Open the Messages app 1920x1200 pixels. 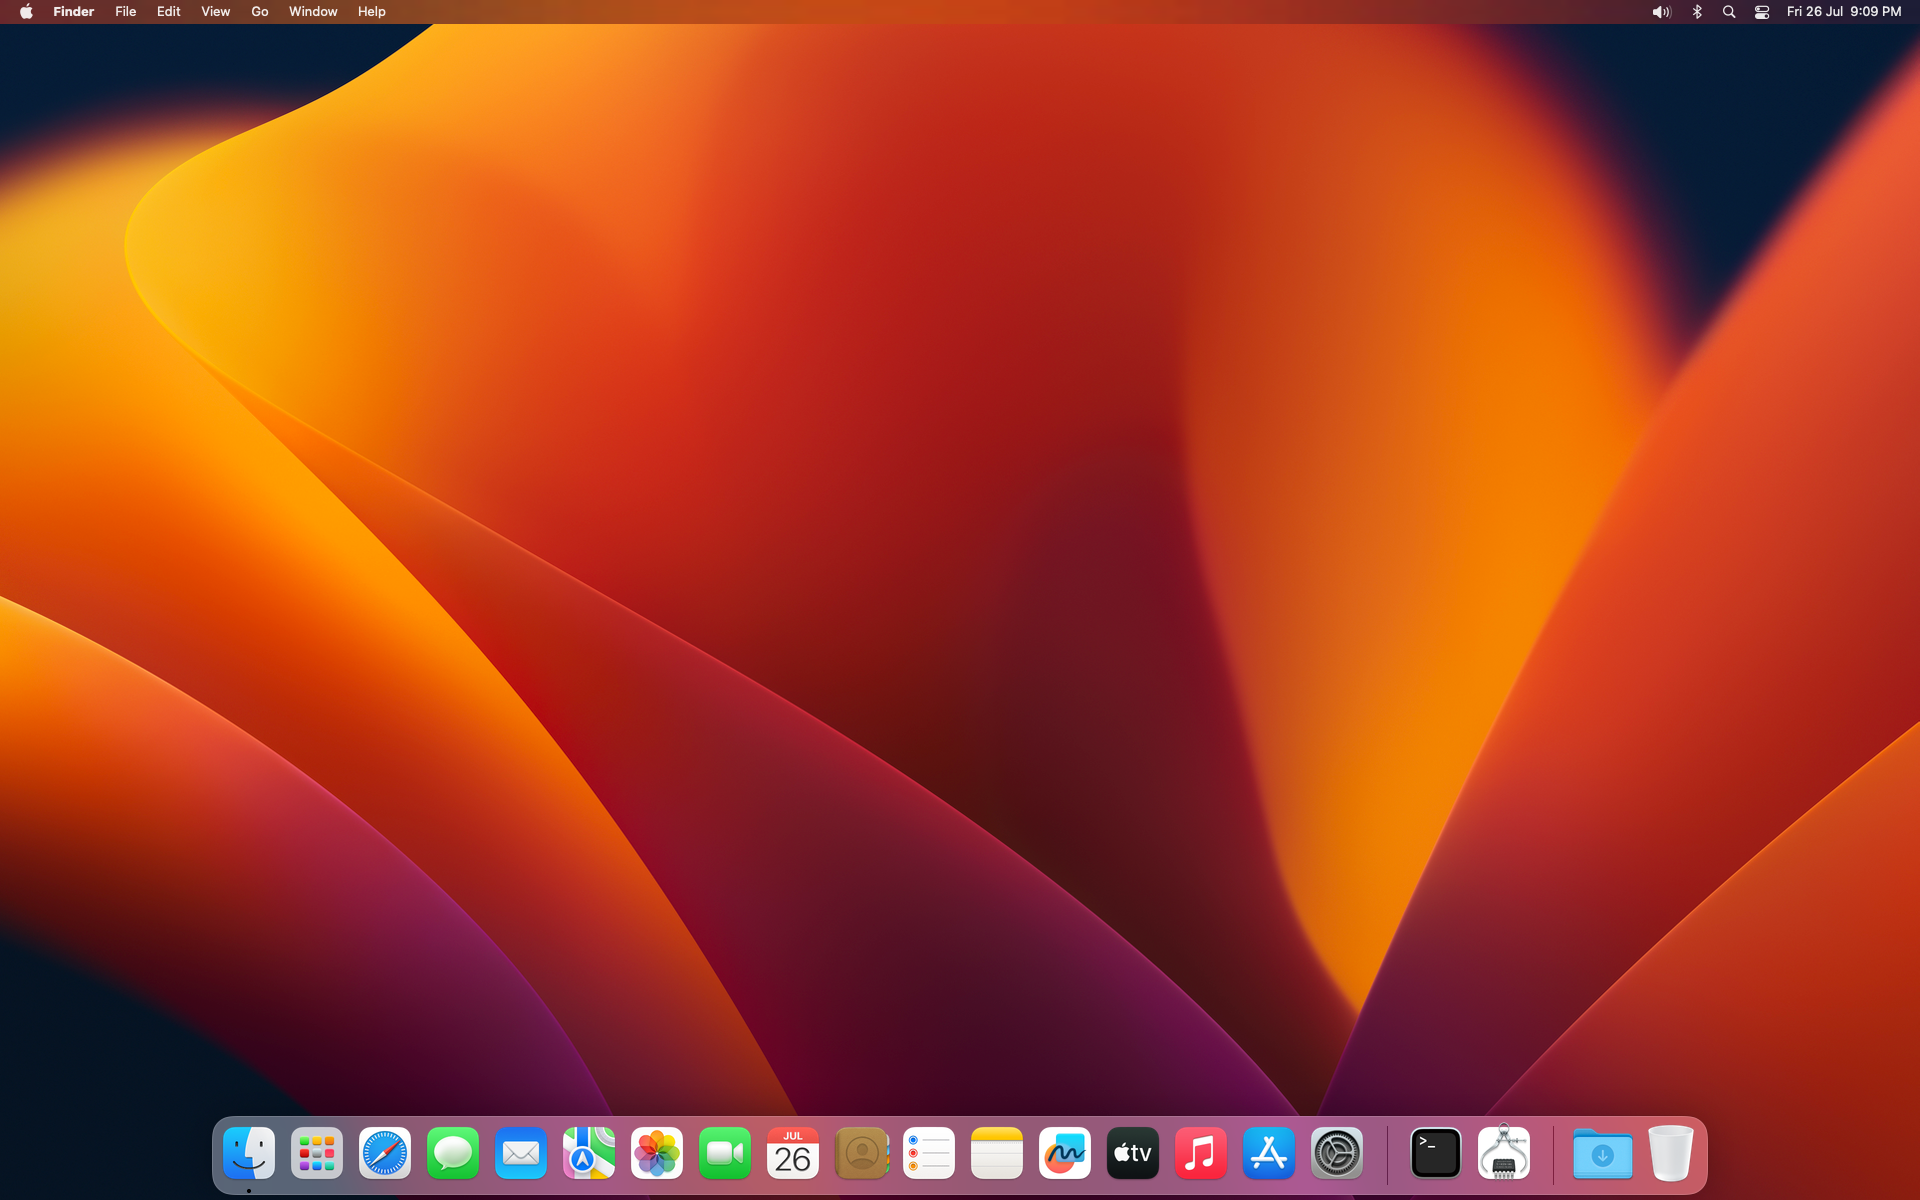453,1154
